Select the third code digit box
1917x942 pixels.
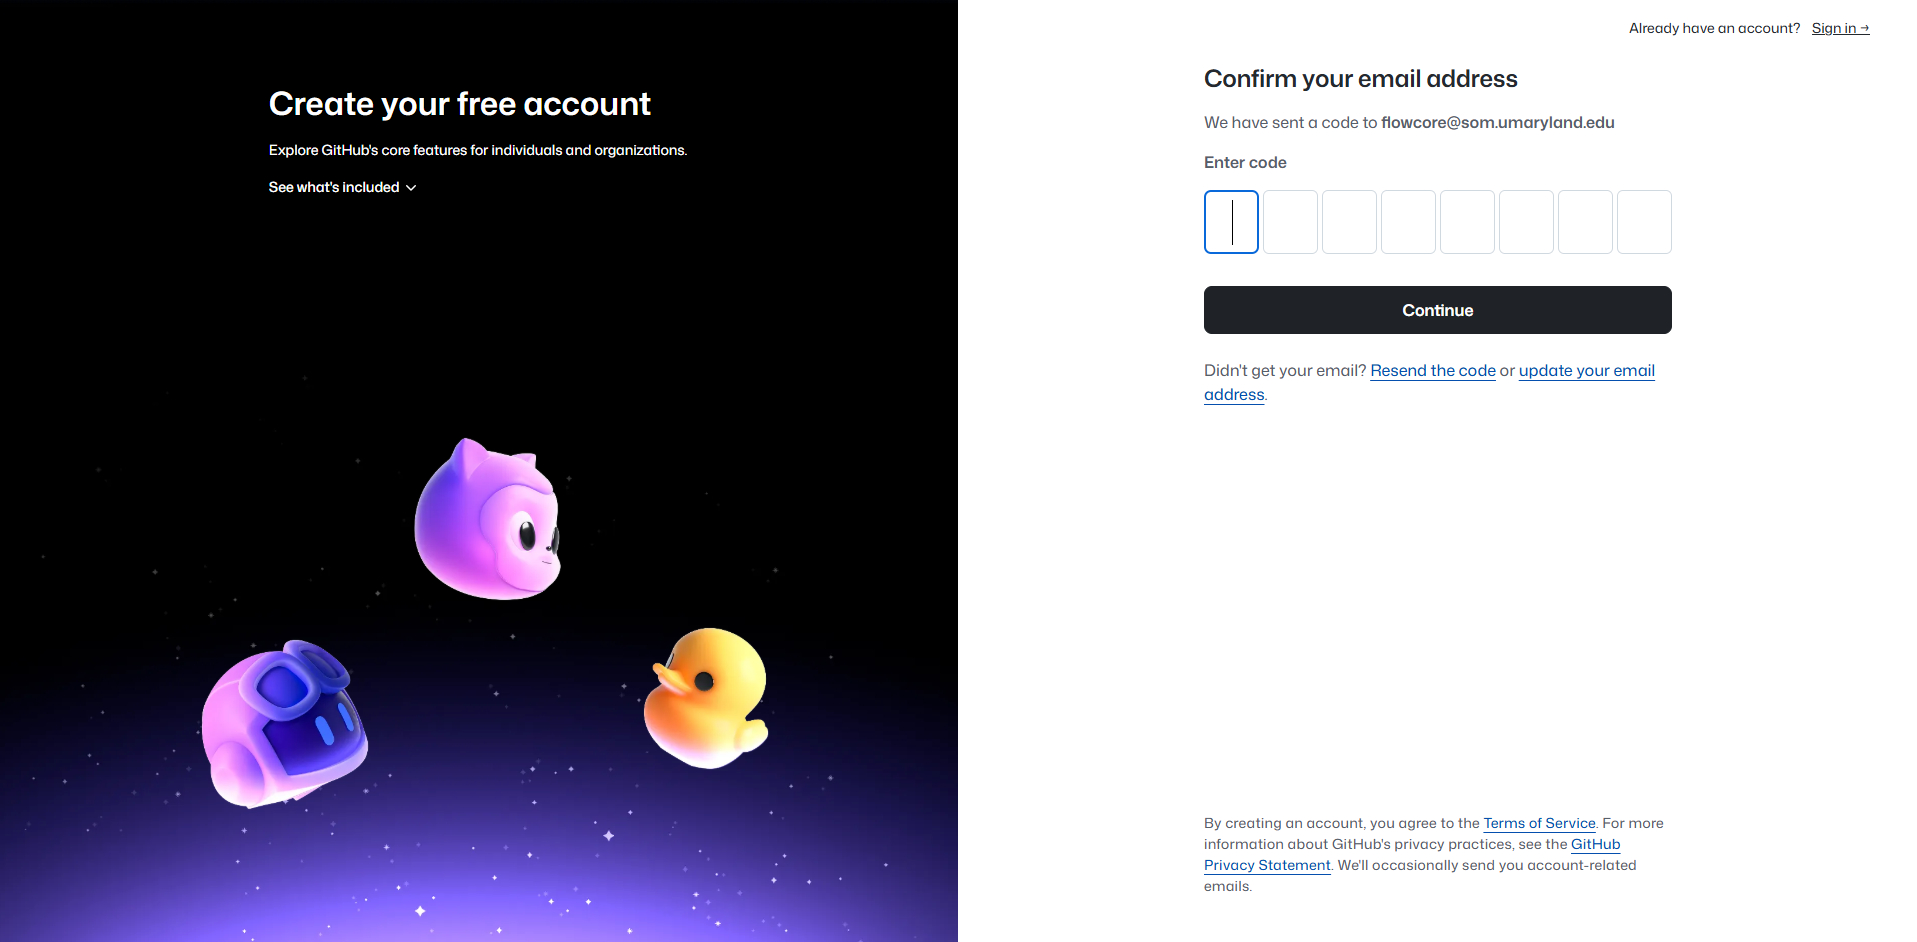point(1349,222)
